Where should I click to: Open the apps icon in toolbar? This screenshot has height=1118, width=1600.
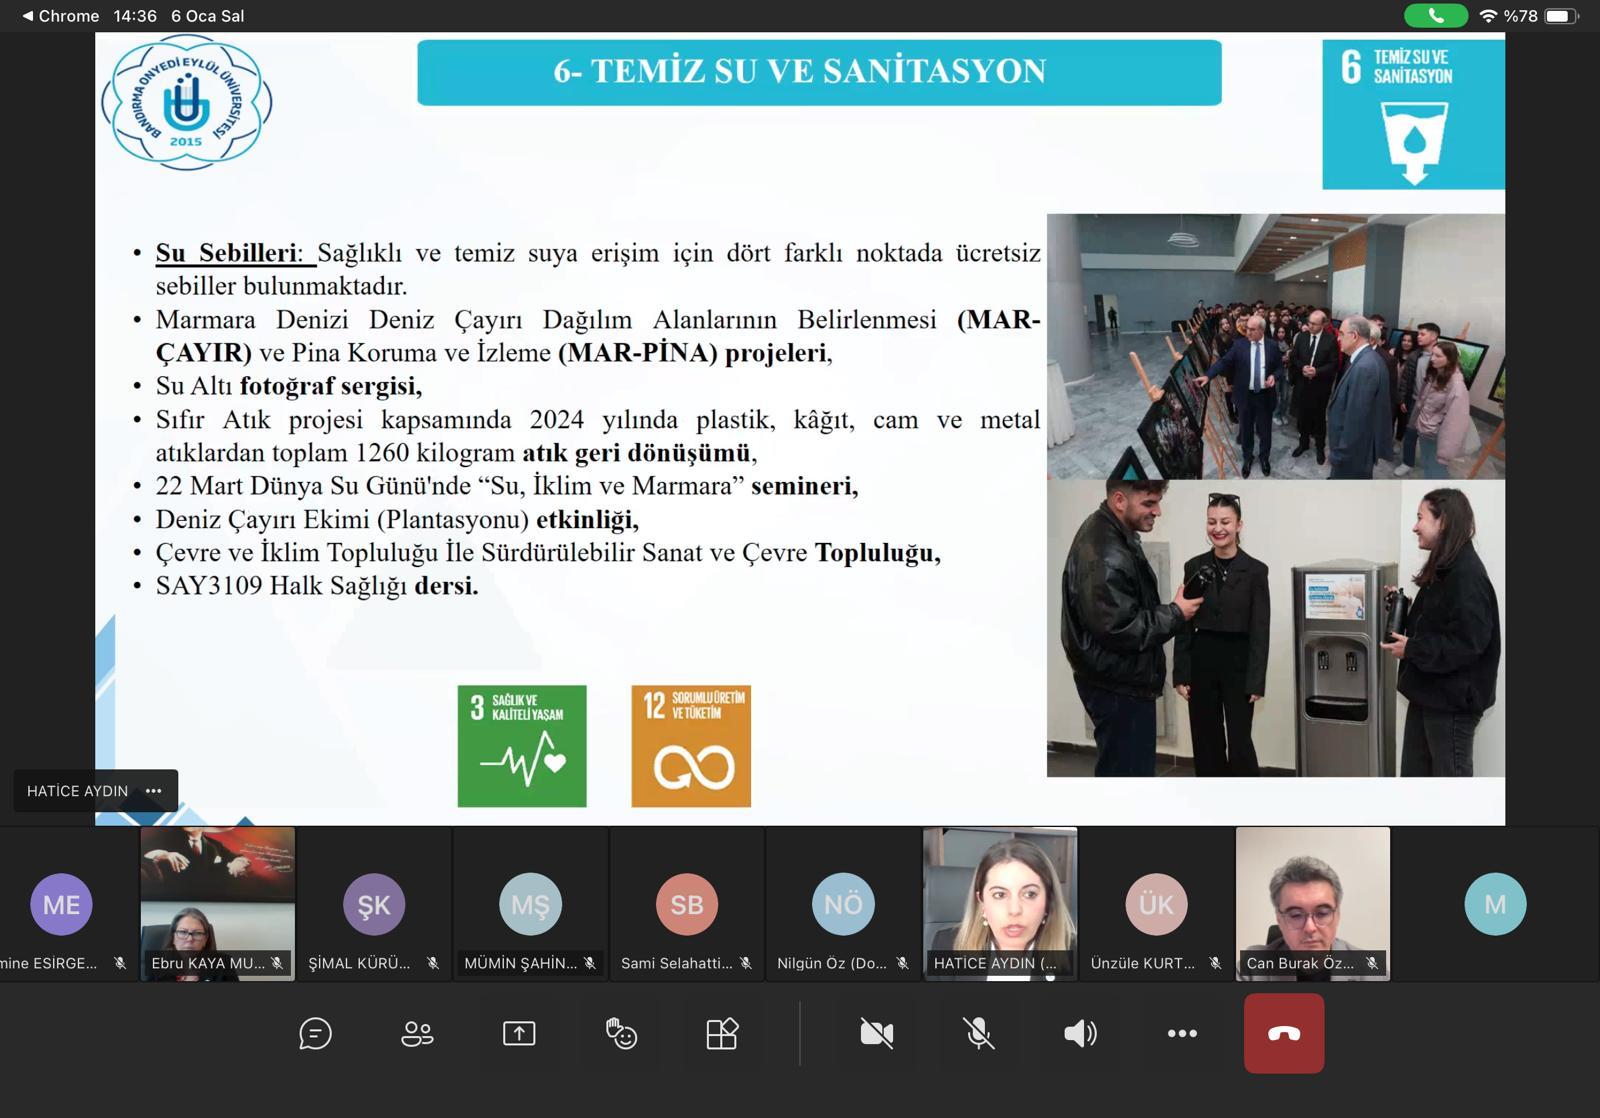click(722, 1033)
